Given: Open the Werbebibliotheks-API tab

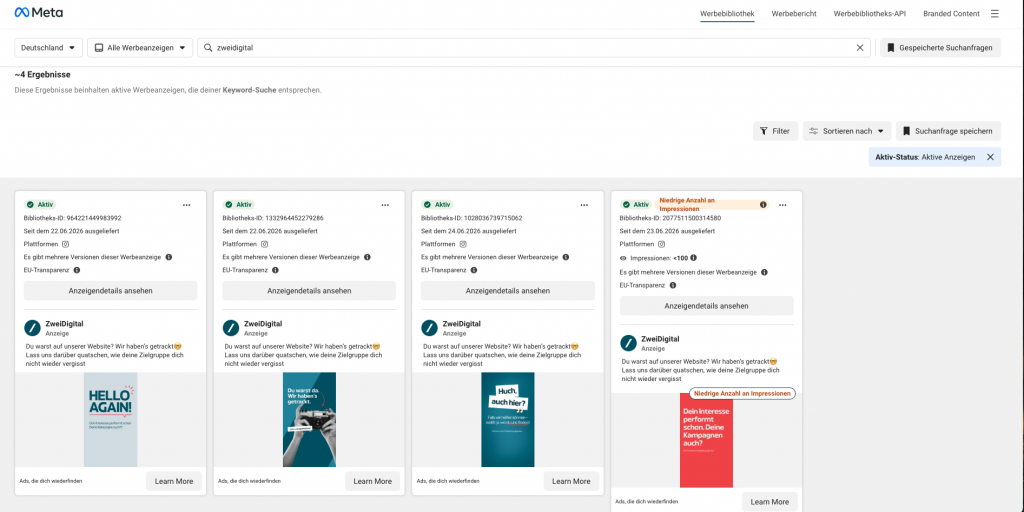Looking at the screenshot, I should coord(869,14).
